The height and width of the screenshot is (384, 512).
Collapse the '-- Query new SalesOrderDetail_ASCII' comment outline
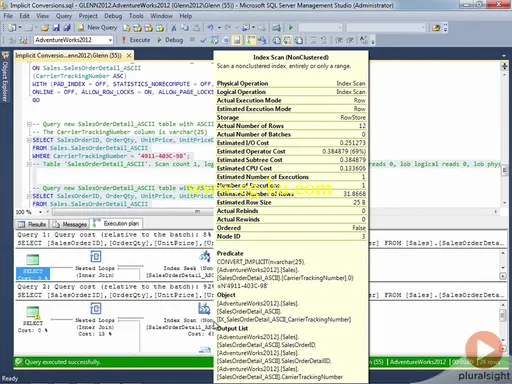click(29, 124)
